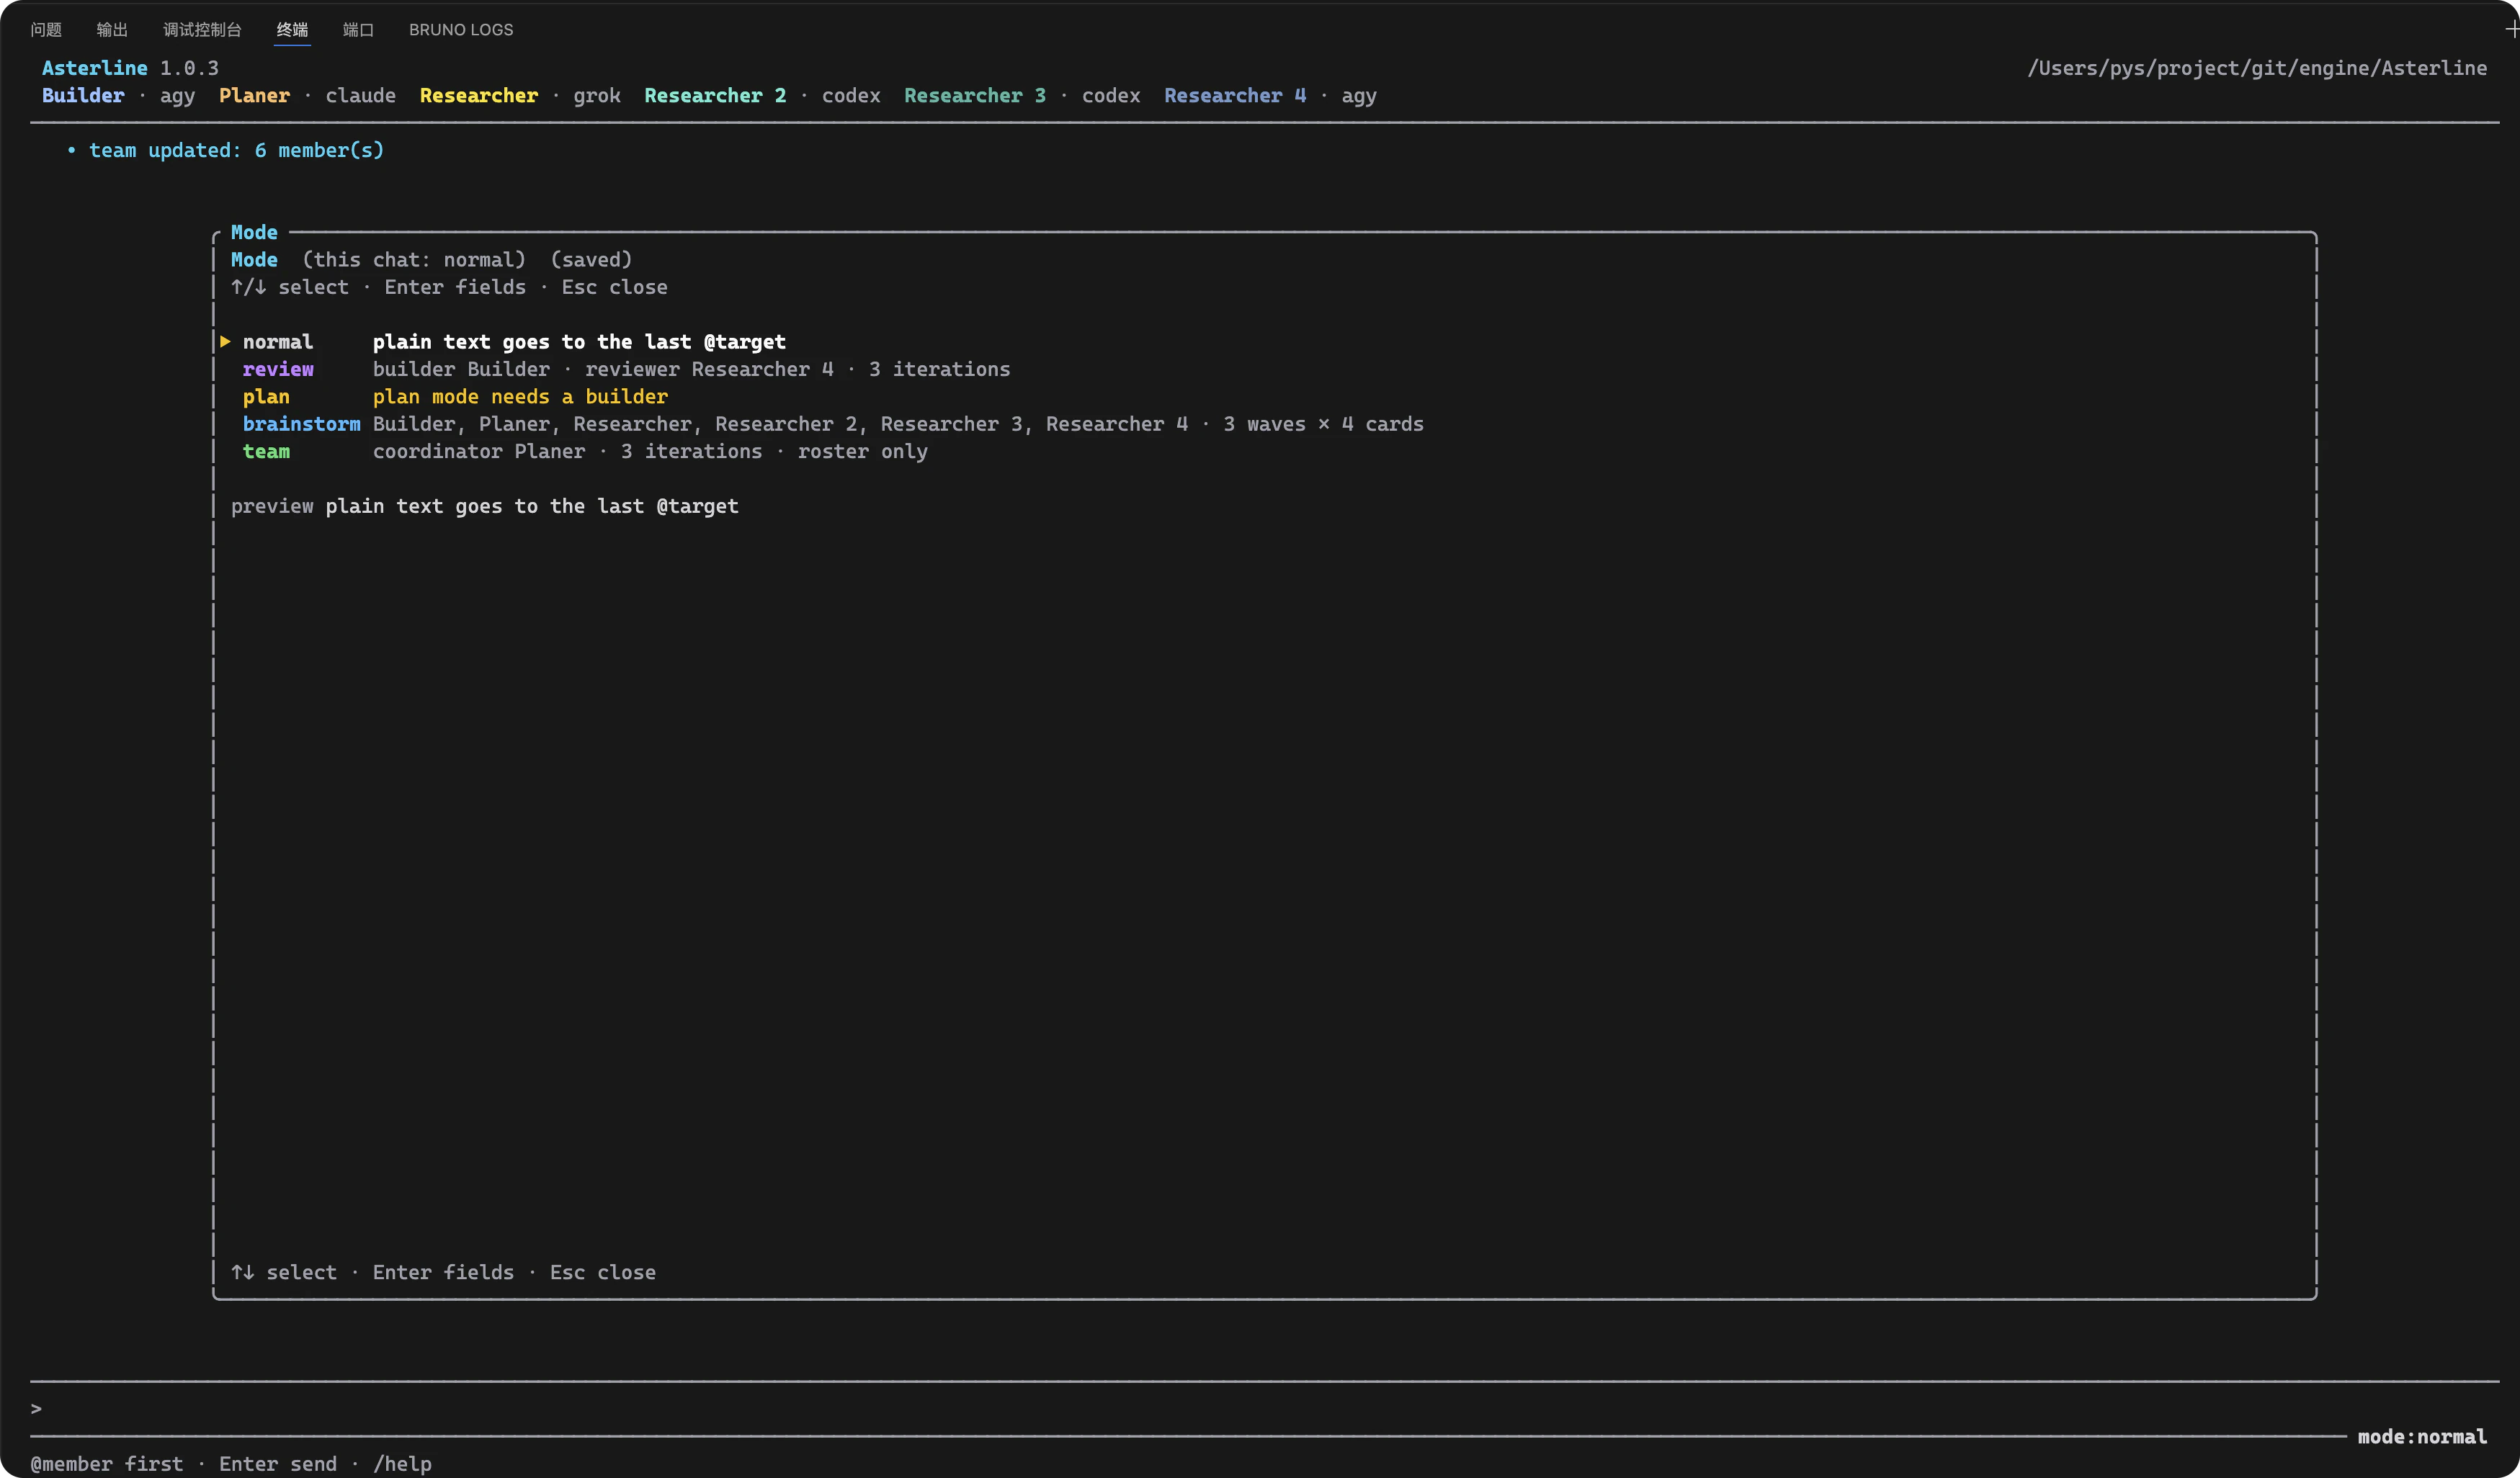
Task: Click the agy label after Researcher 4
Action: pyautogui.click(x=1359, y=95)
